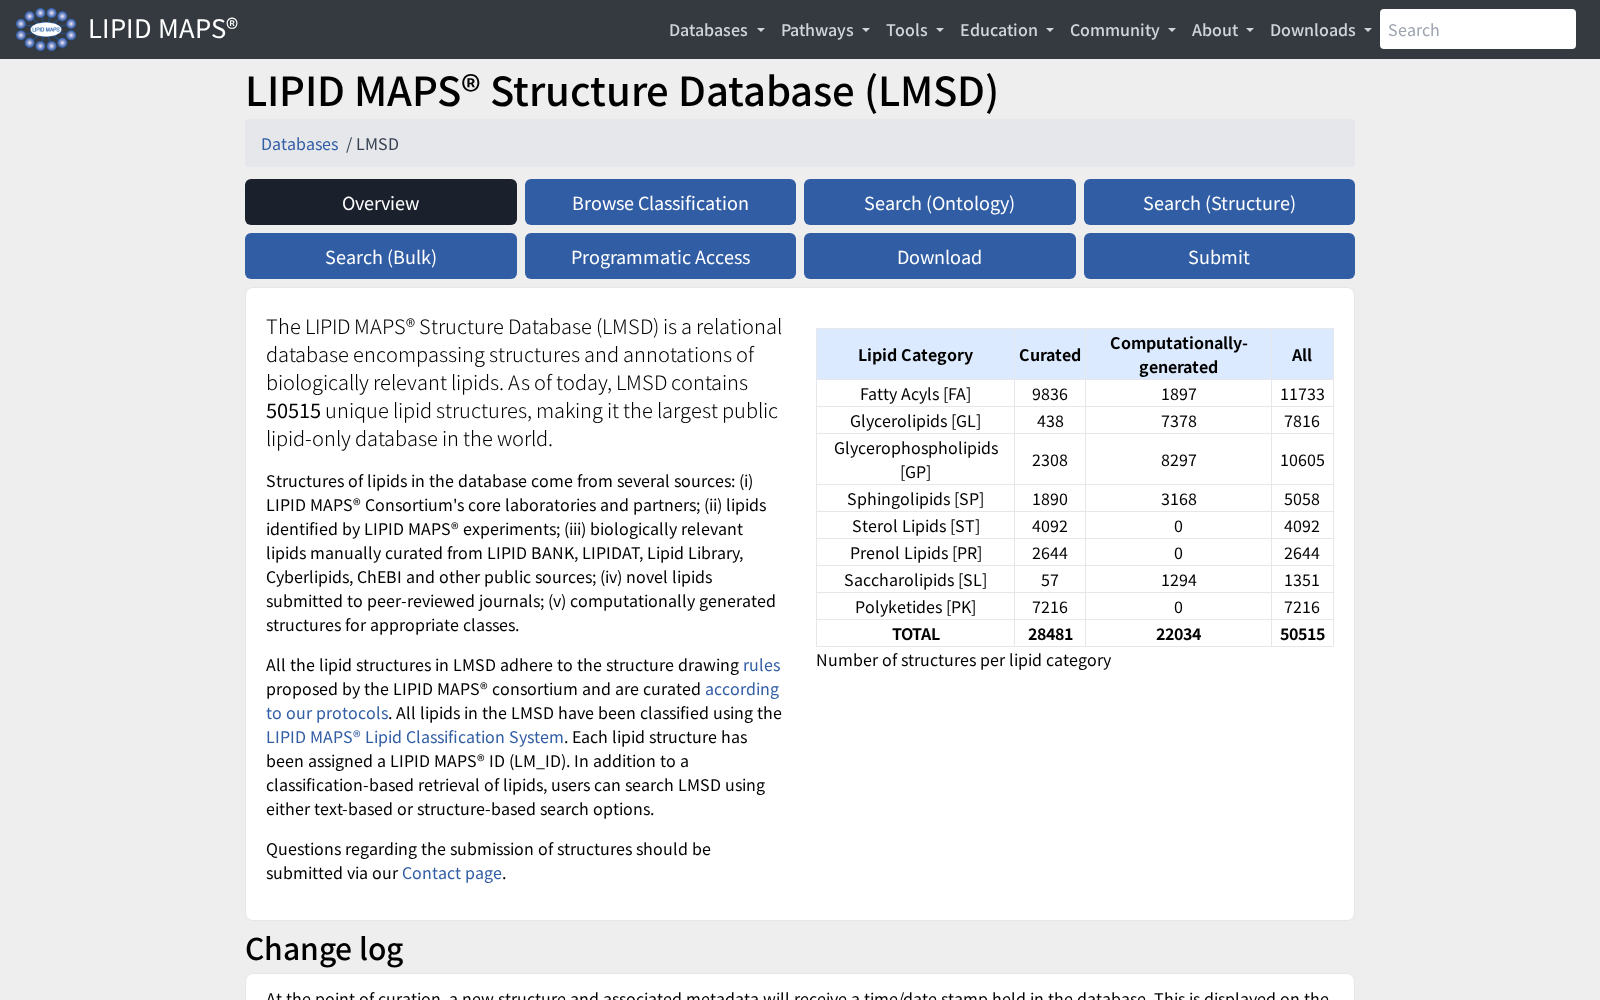
Task: Select the Saccharolipids [SL] row label
Action: click(x=915, y=580)
